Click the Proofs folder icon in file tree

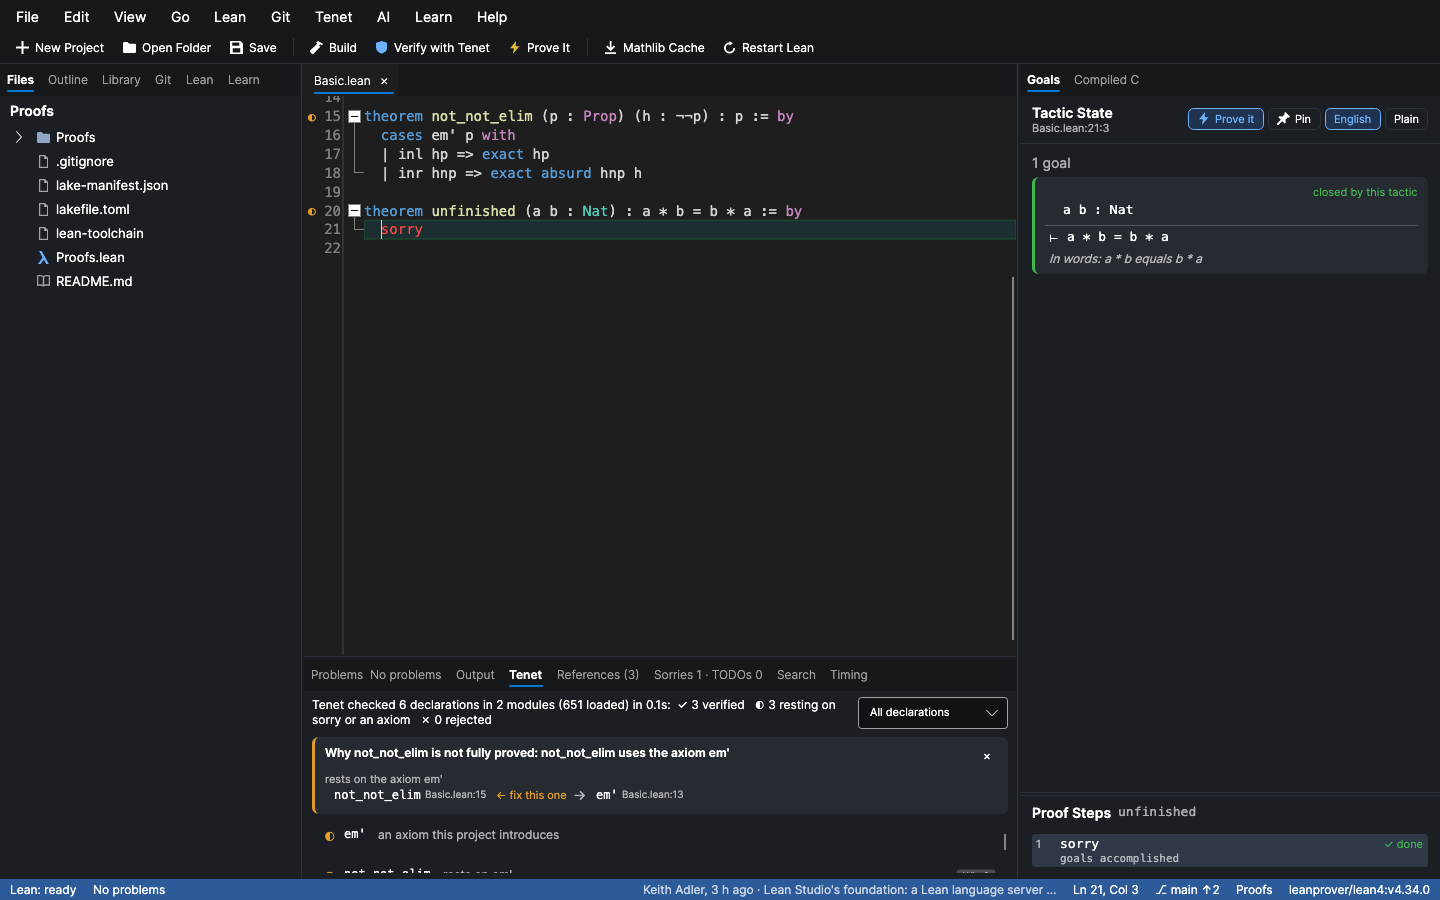coord(43,137)
